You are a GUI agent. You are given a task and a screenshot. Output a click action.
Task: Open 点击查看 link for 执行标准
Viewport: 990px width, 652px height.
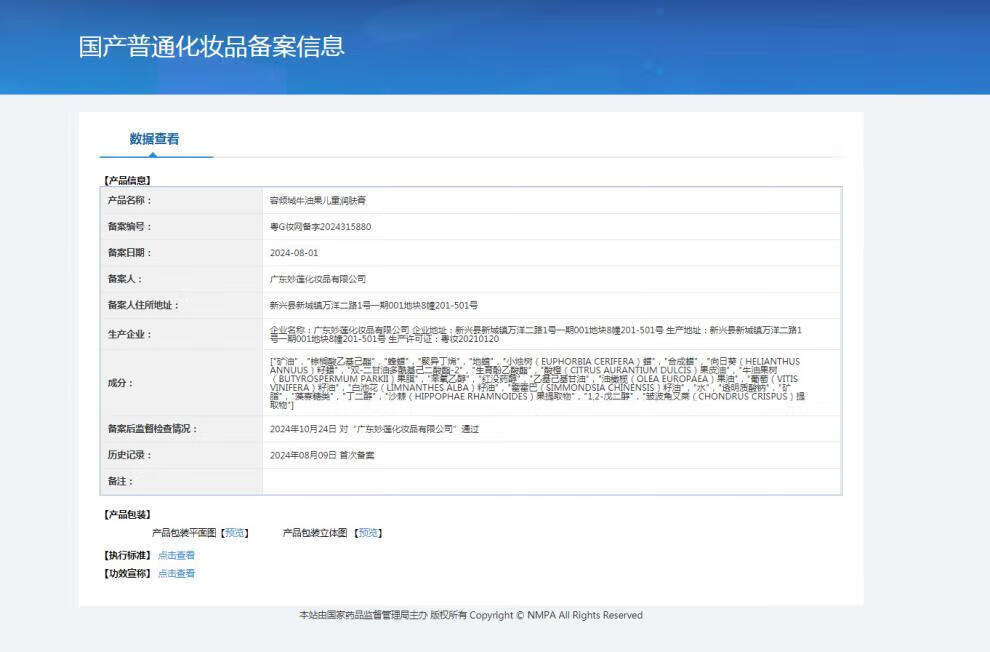pos(176,555)
